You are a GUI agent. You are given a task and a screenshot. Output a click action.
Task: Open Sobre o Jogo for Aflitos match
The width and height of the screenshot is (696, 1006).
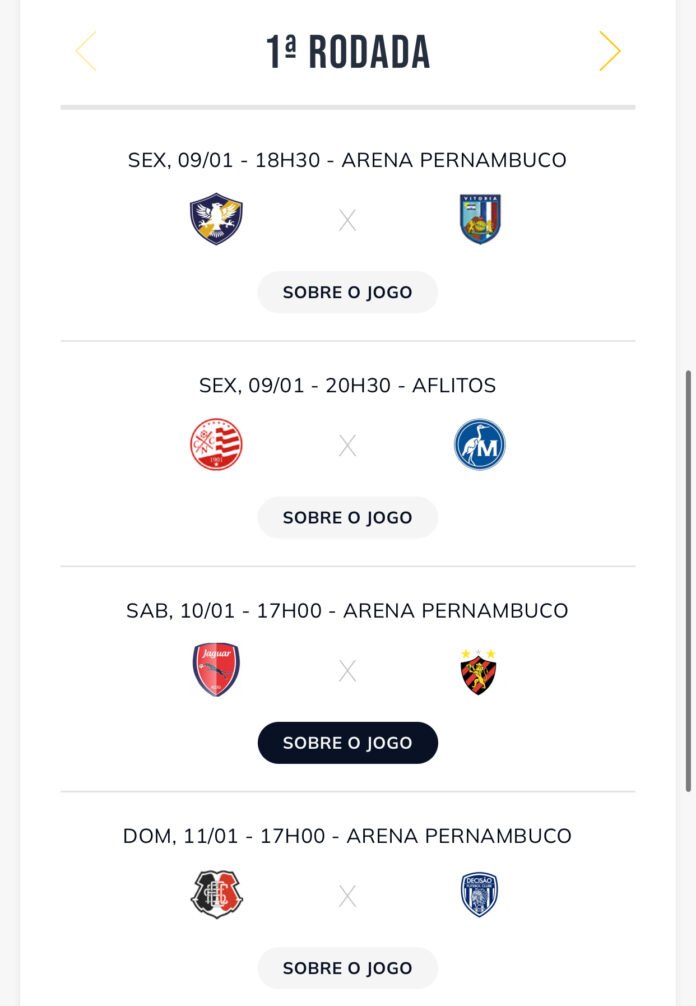click(x=347, y=518)
